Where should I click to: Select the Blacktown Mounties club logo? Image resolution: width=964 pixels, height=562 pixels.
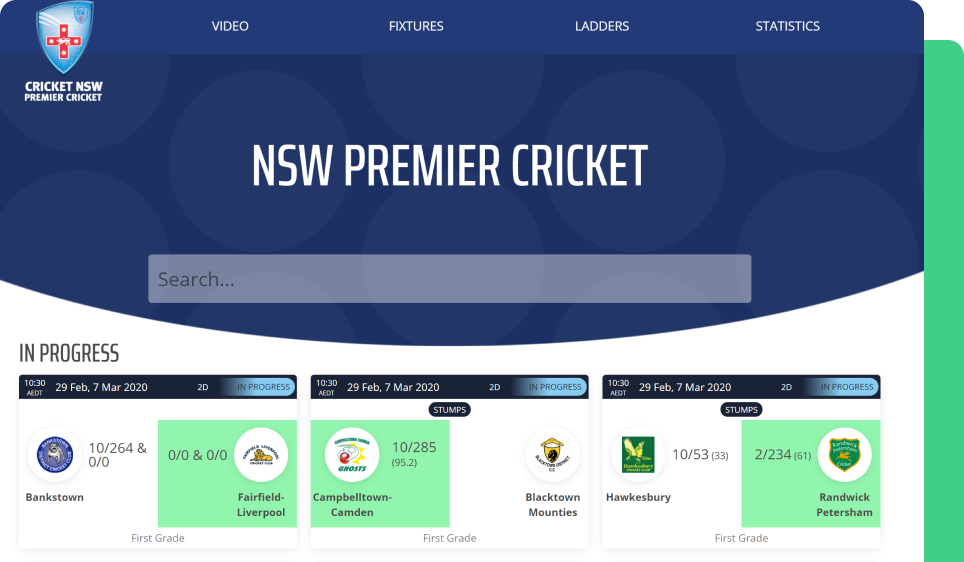pos(552,455)
